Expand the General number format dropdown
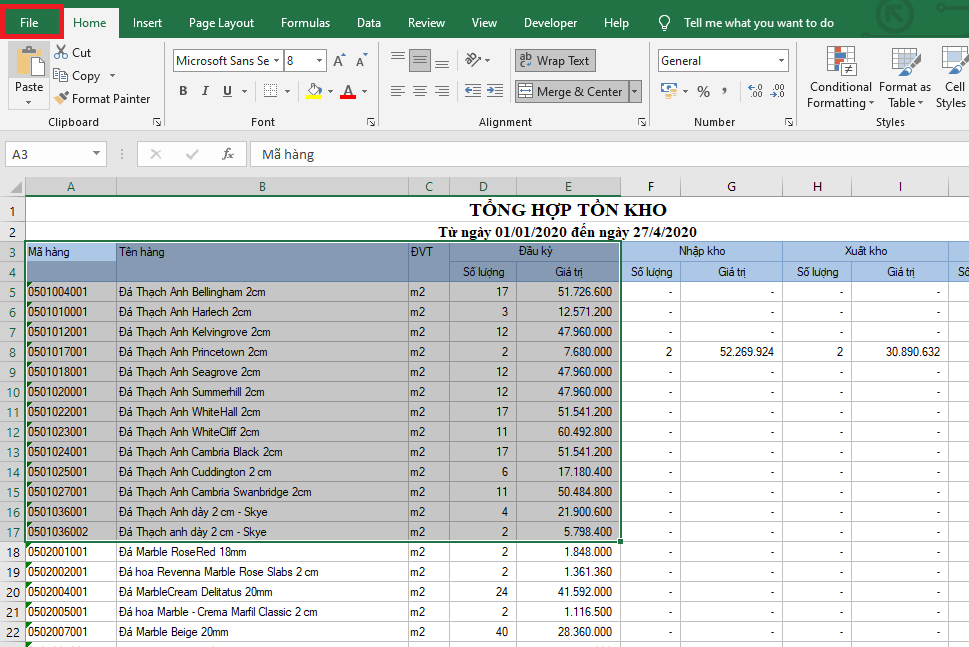This screenshot has width=969, height=647. click(x=782, y=61)
